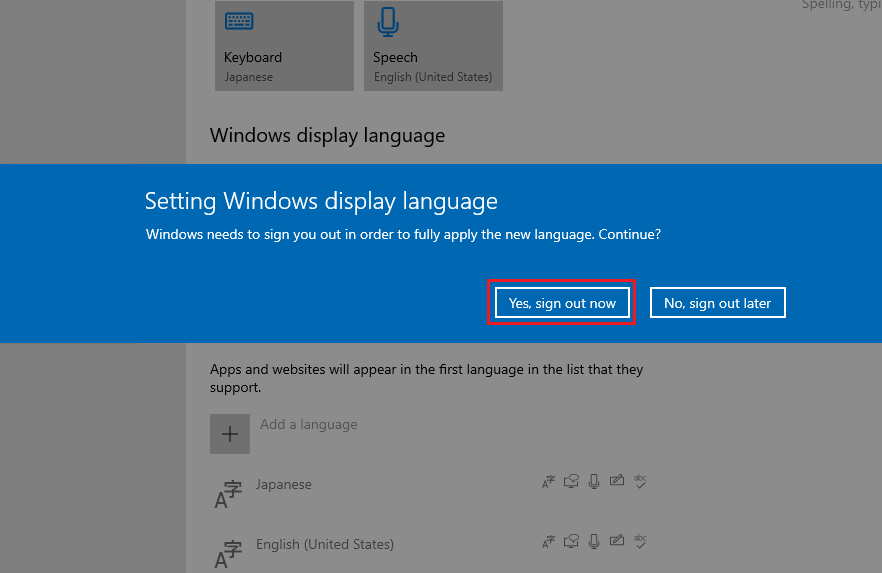
Task: Click the sign-out confirmation message text
Action: click(x=403, y=234)
